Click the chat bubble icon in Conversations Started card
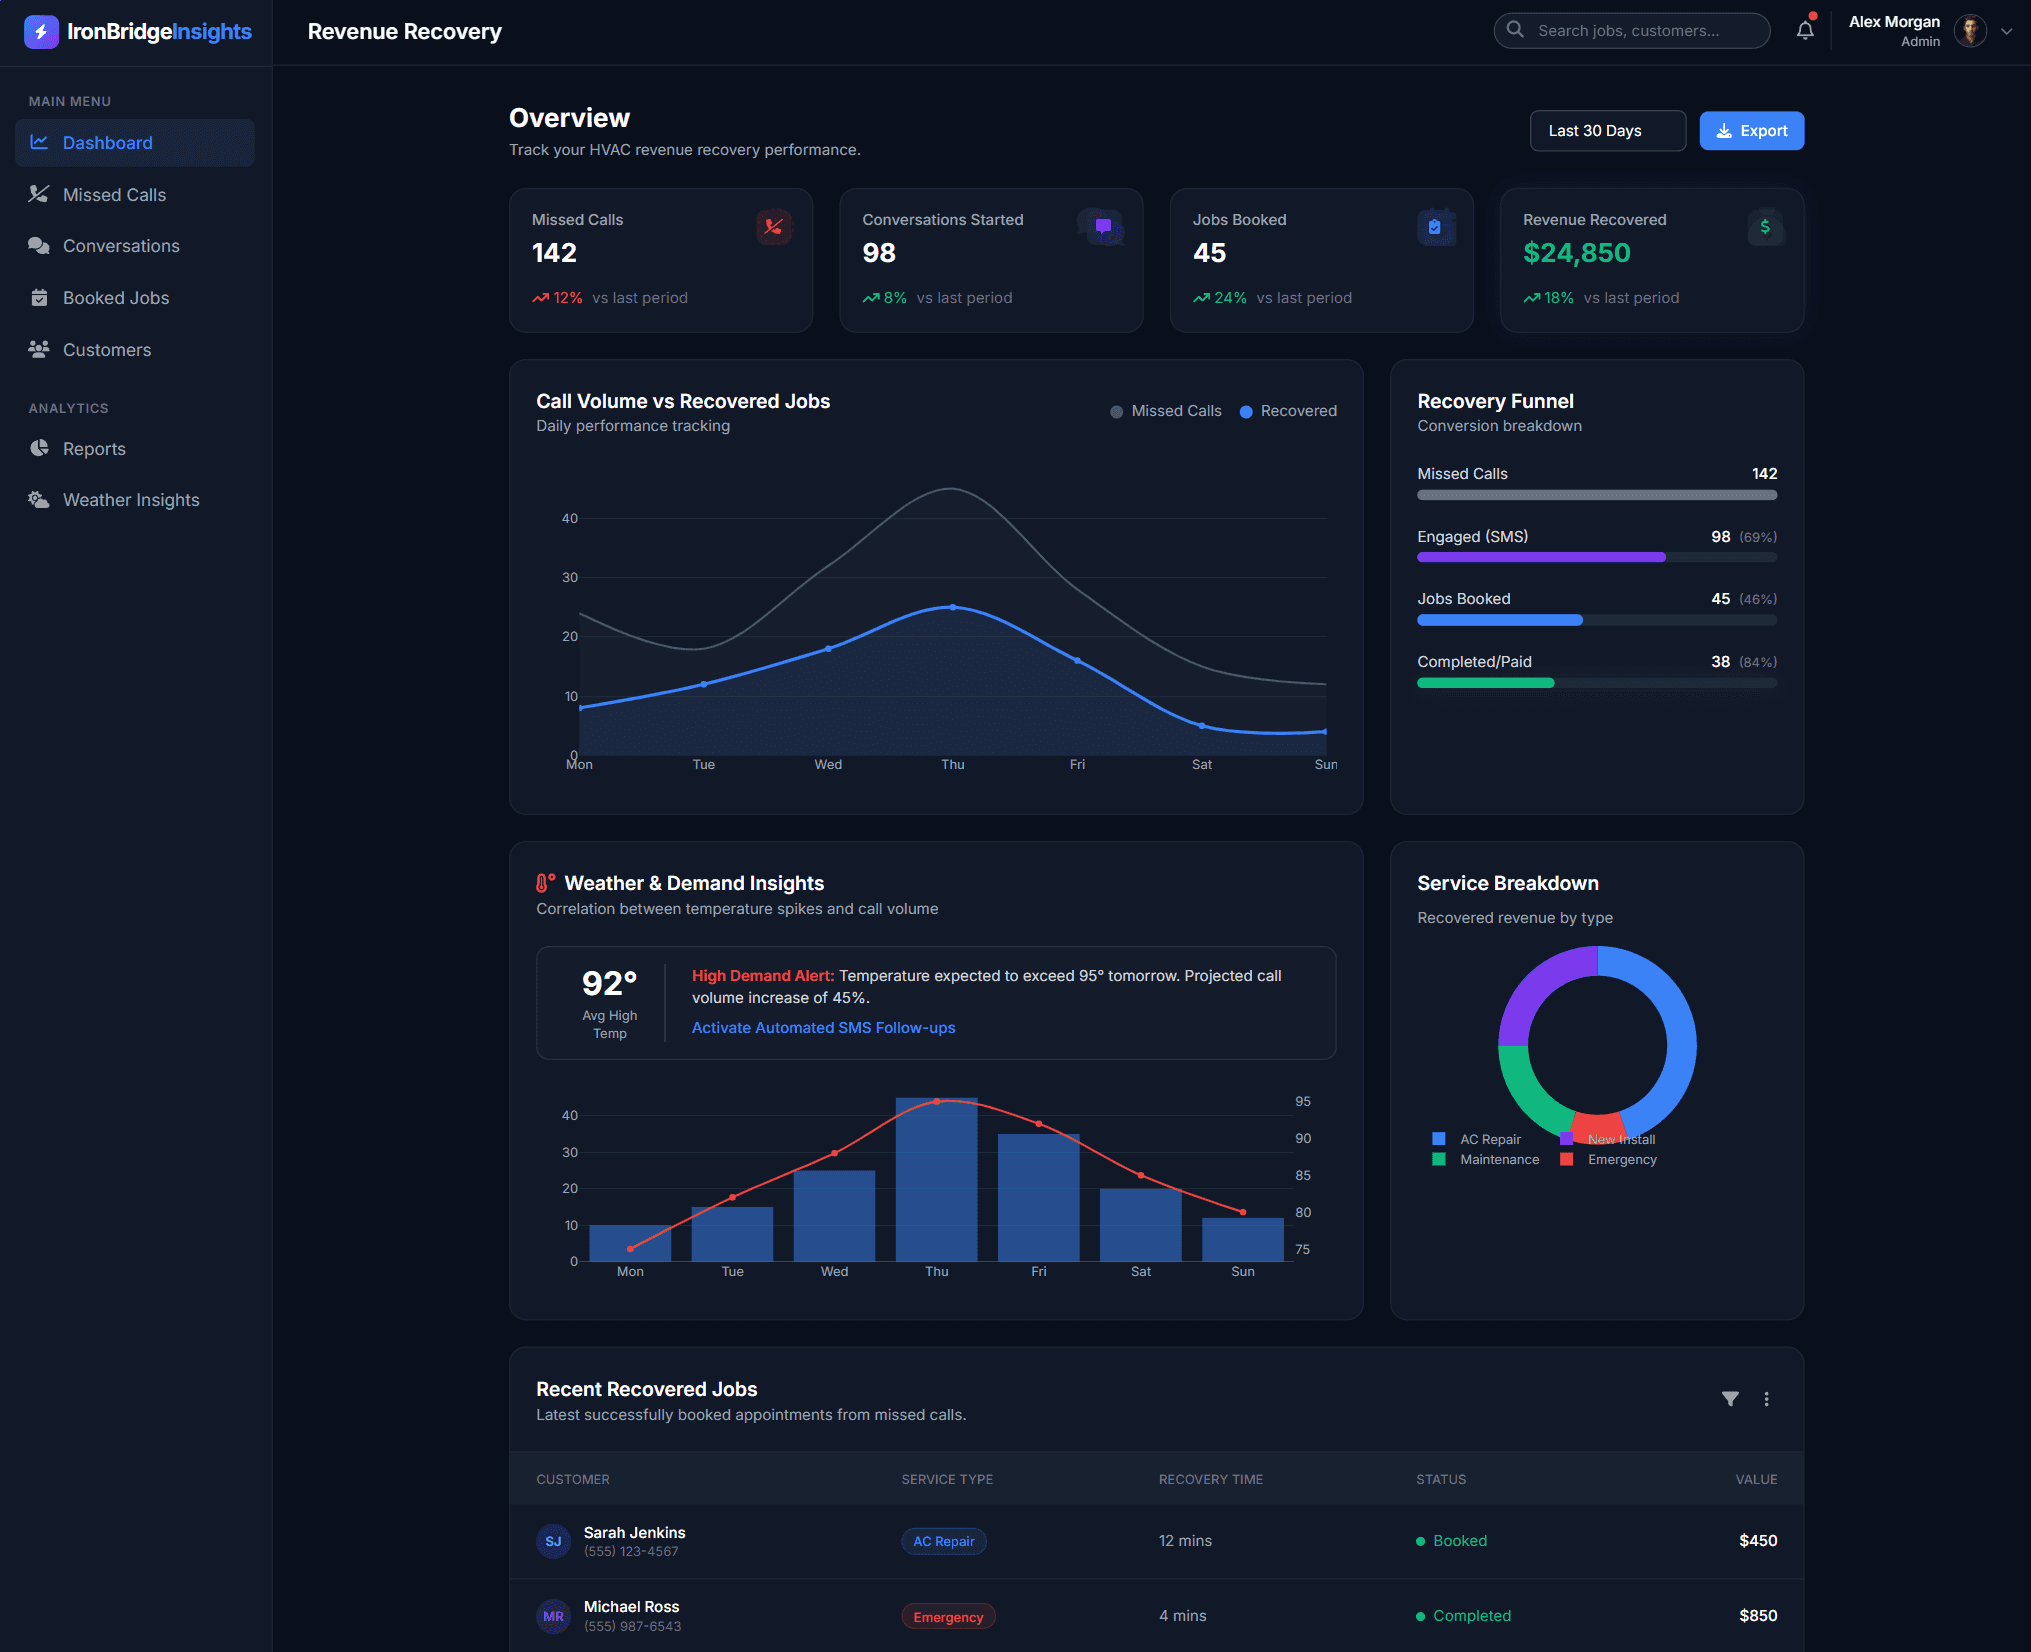The height and width of the screenshot is (1652, 2031). 1103,227
